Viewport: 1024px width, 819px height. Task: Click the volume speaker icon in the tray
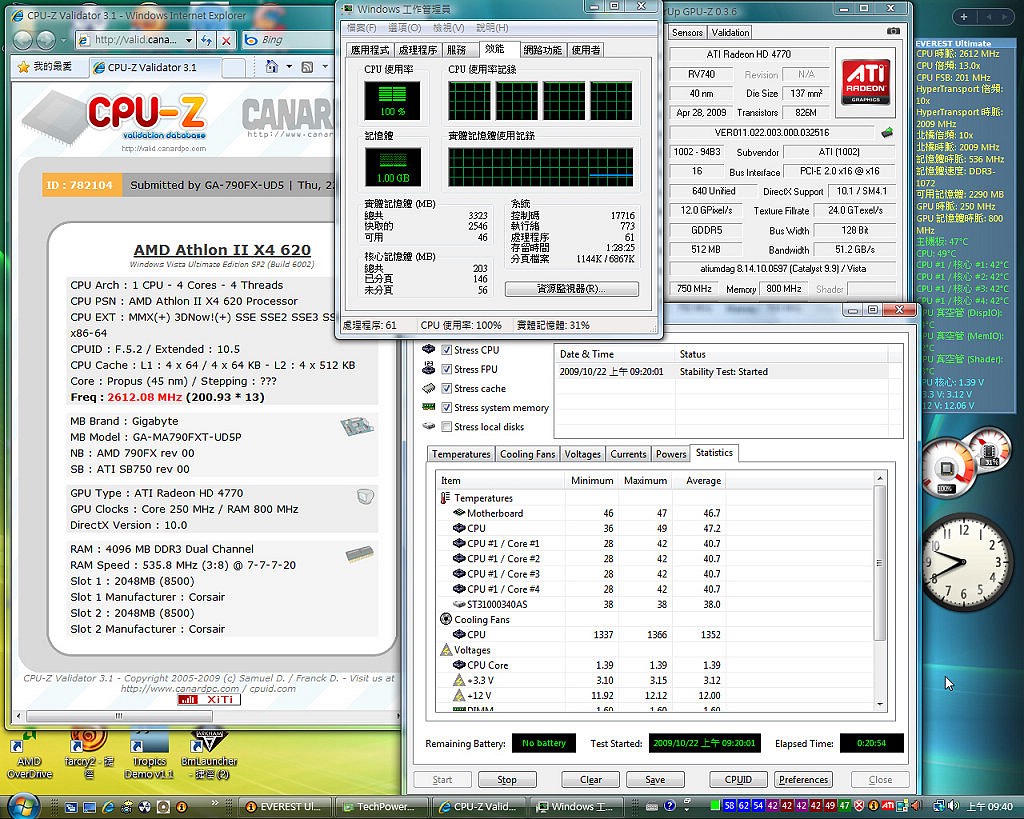[953, 806]
